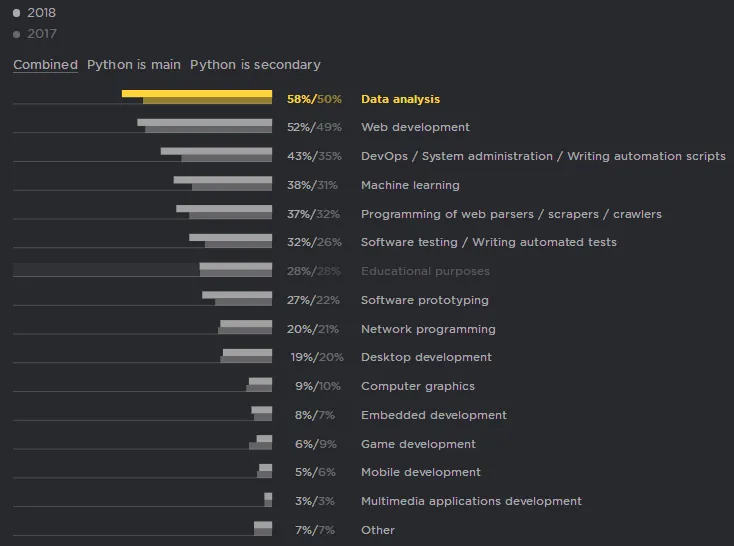The height and width of the screenshot is (546, 734).
Task: Click the 2018 legend dot
Action: (17, 14)
